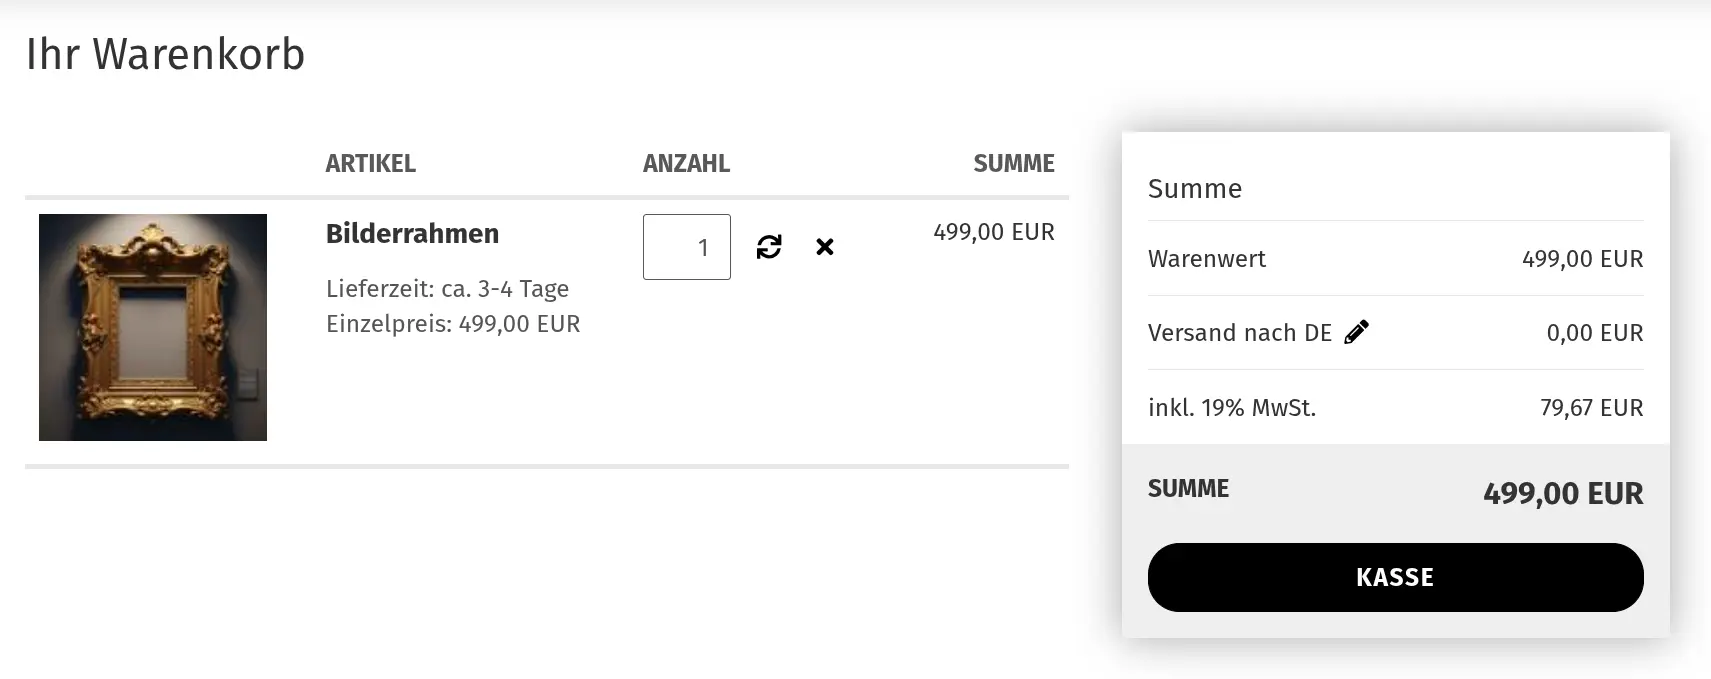Click the Versand nach DE label
The width and height of the screenshot is (1711, 679).
1240,333
